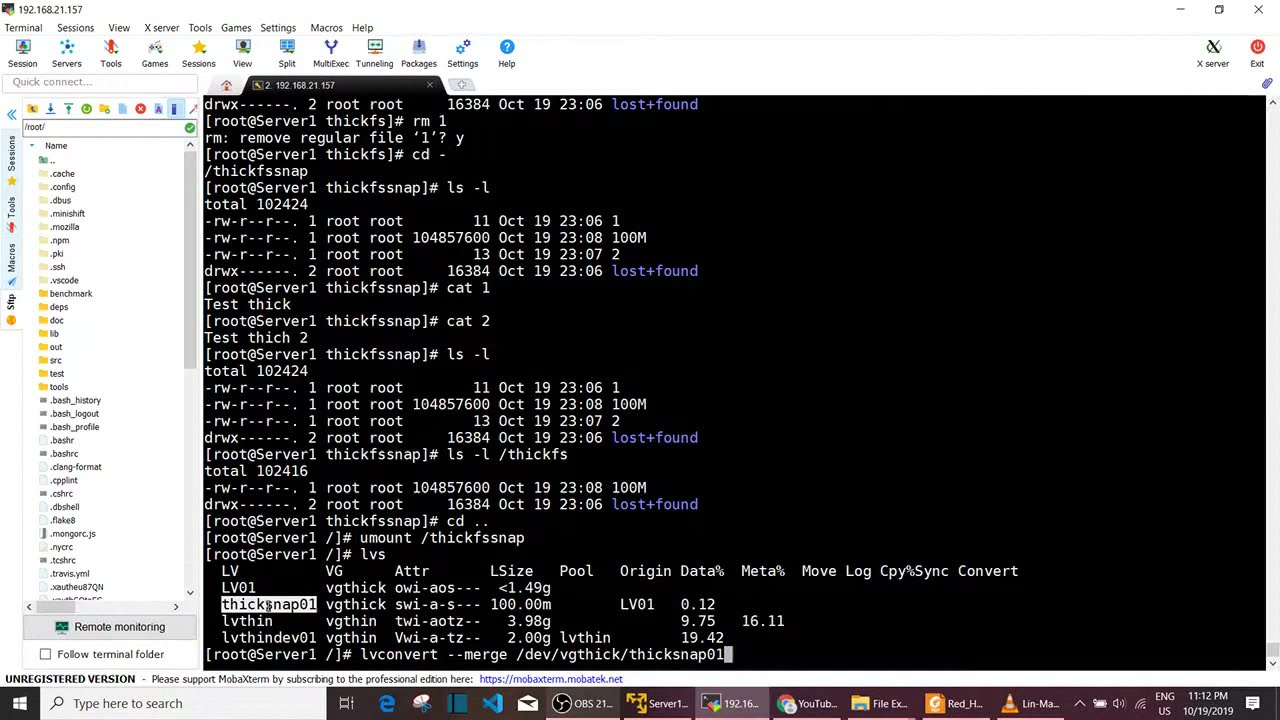This screenshot has height=720, width=1280.
Task: Click the file list scroll-up arrow
Action: (x=190, y=146)
